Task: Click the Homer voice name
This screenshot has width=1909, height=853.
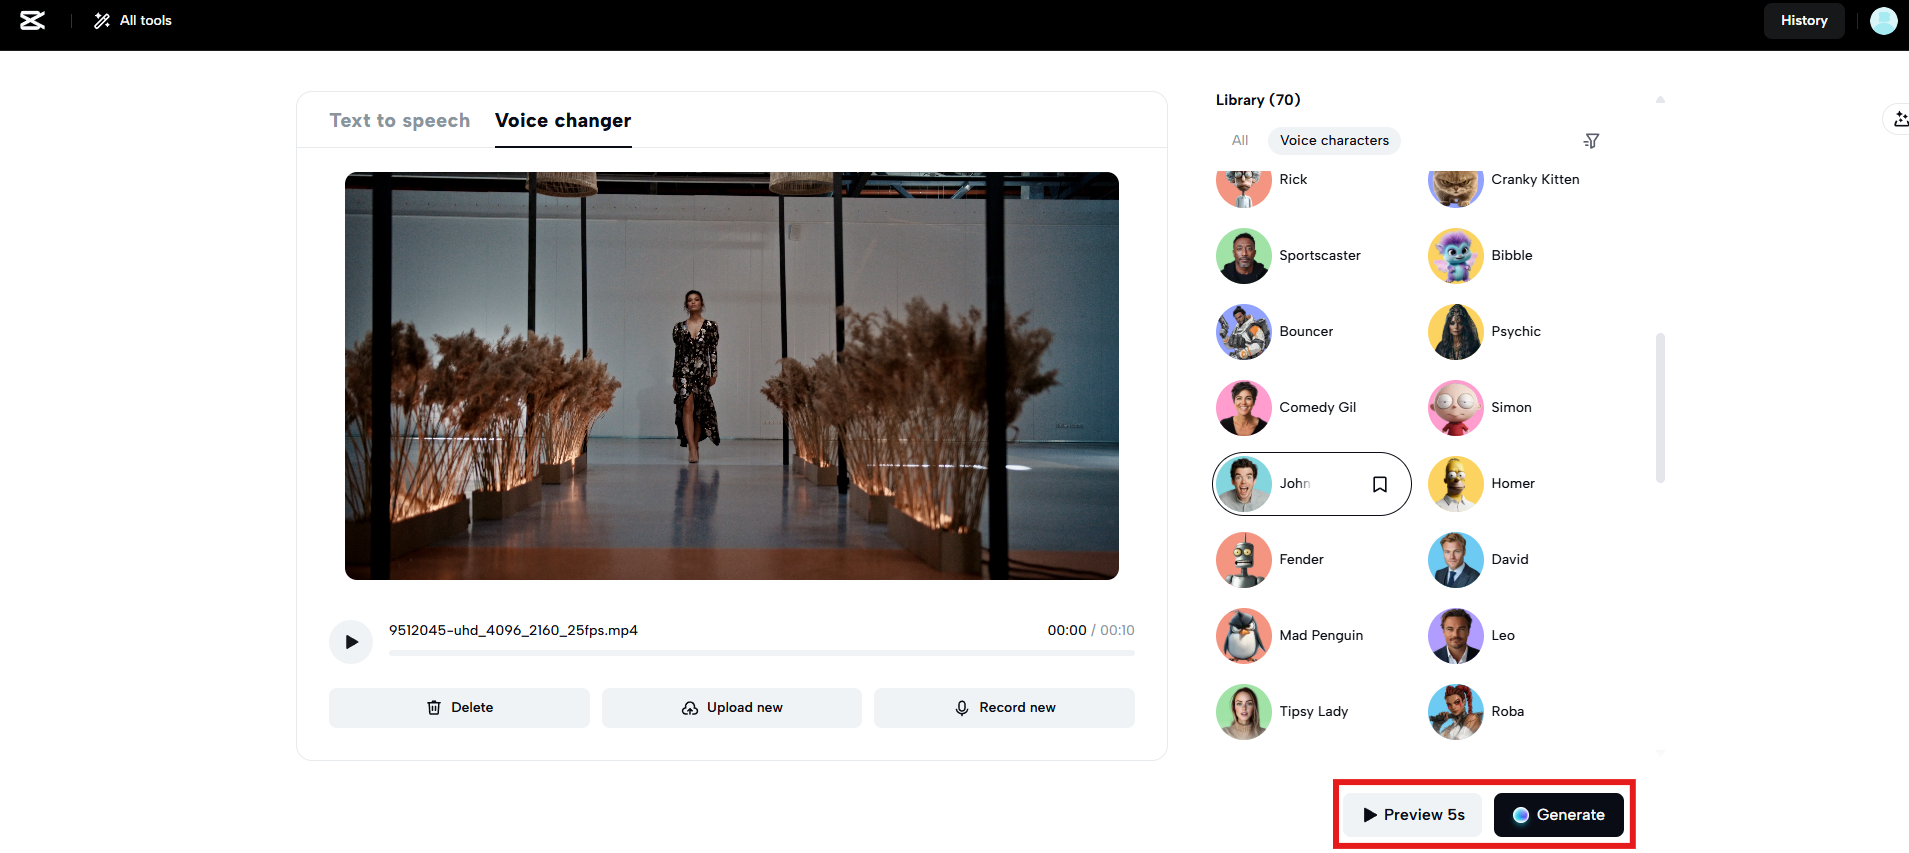Action: click(x=1513, y=484)
